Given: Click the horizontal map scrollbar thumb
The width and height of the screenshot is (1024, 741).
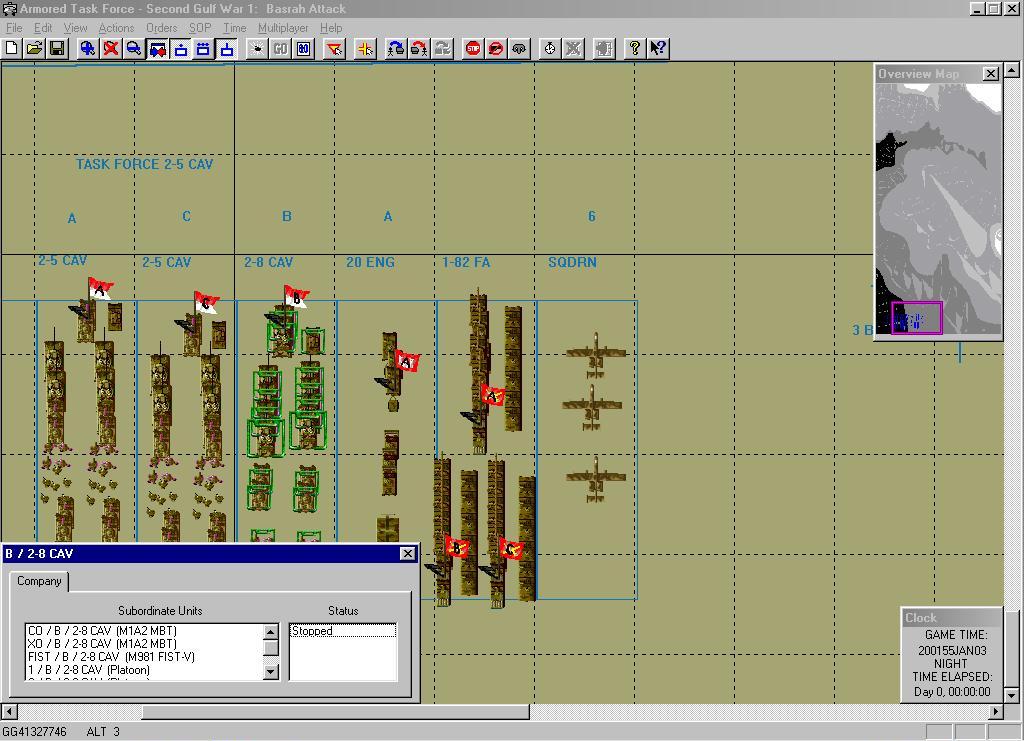Looking at the screenshot, I should [335, 712].
